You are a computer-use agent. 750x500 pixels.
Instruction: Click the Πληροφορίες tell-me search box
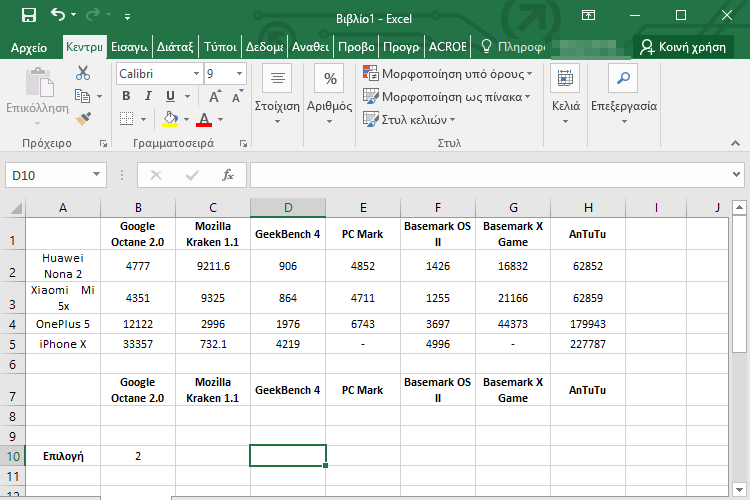513,47
